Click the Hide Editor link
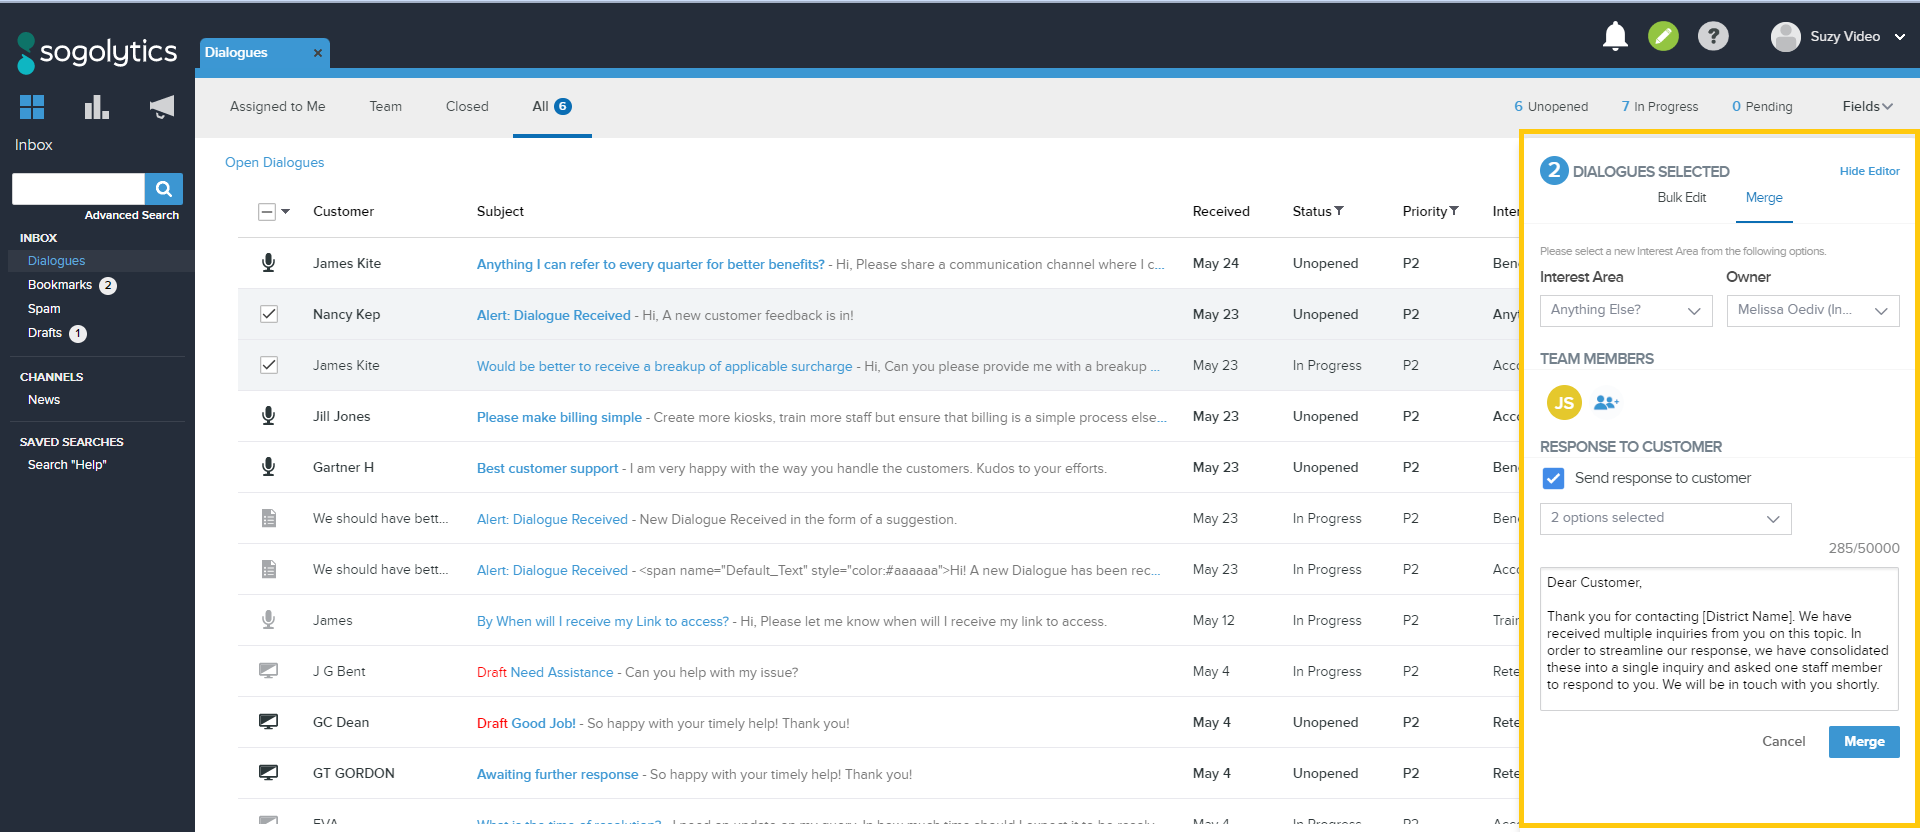The width and height of the screenshot is (1920, 832). (1869, 172)
